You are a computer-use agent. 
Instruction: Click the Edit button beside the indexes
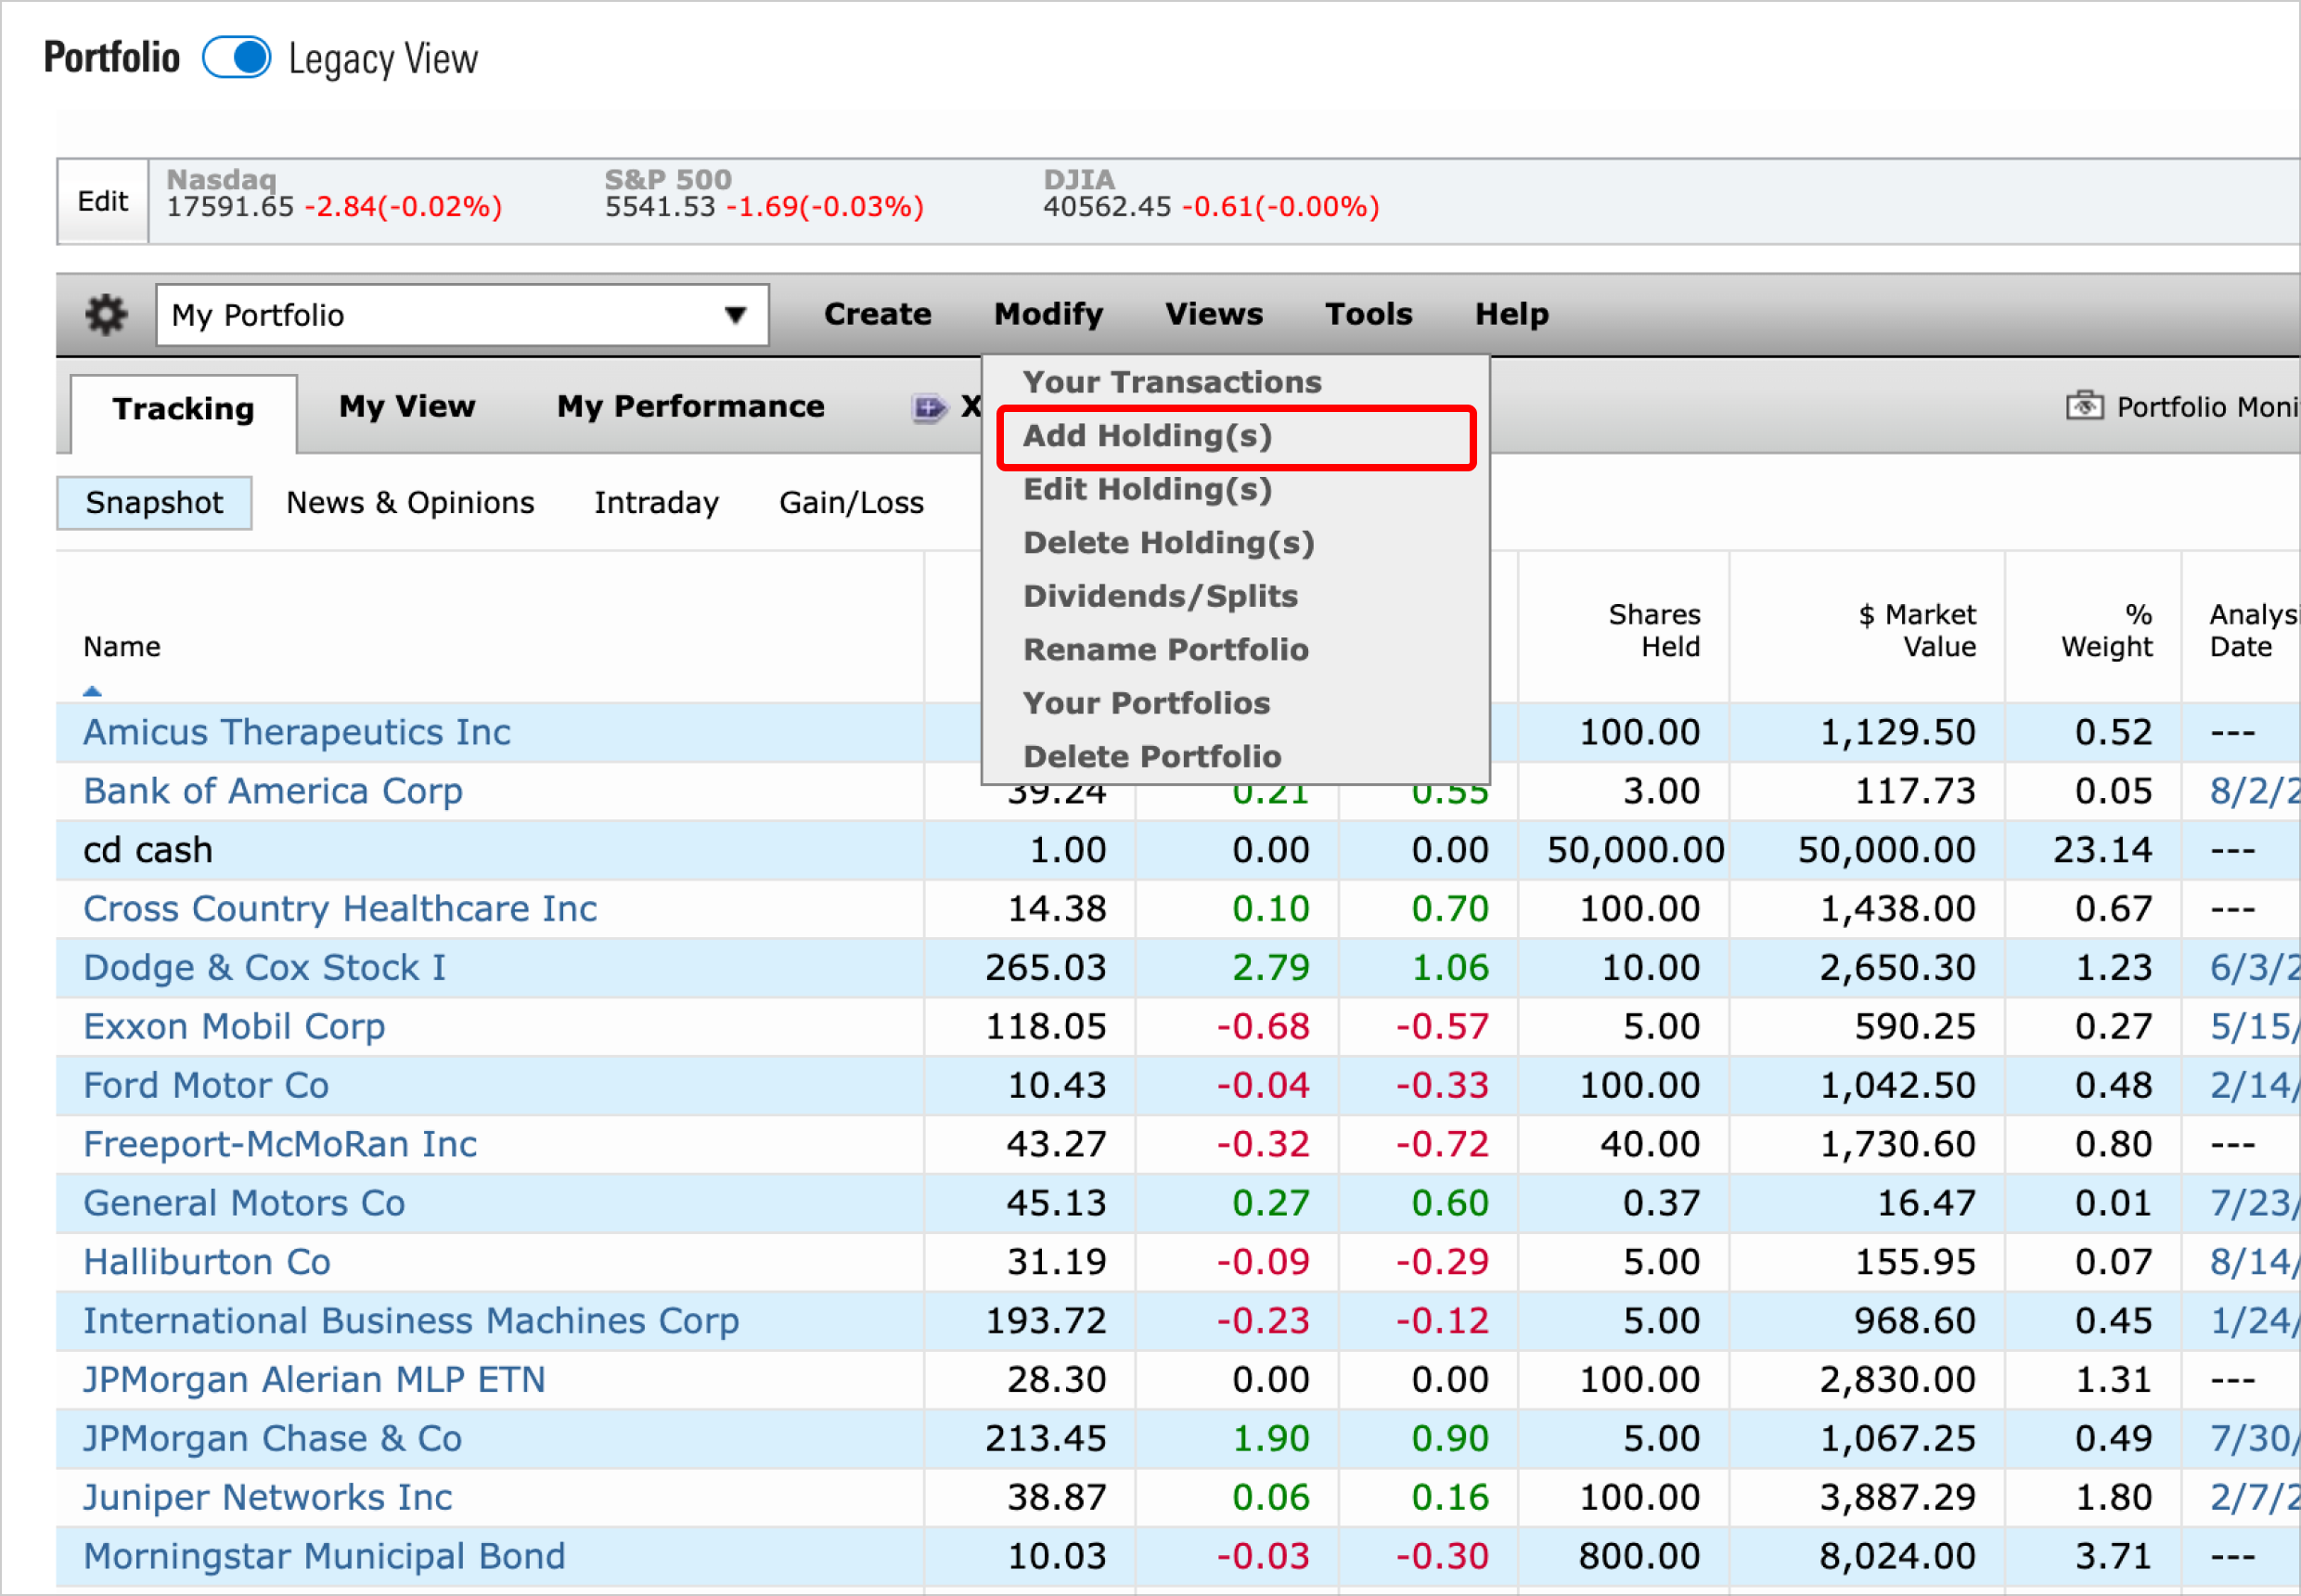click(x=103, y=201)
